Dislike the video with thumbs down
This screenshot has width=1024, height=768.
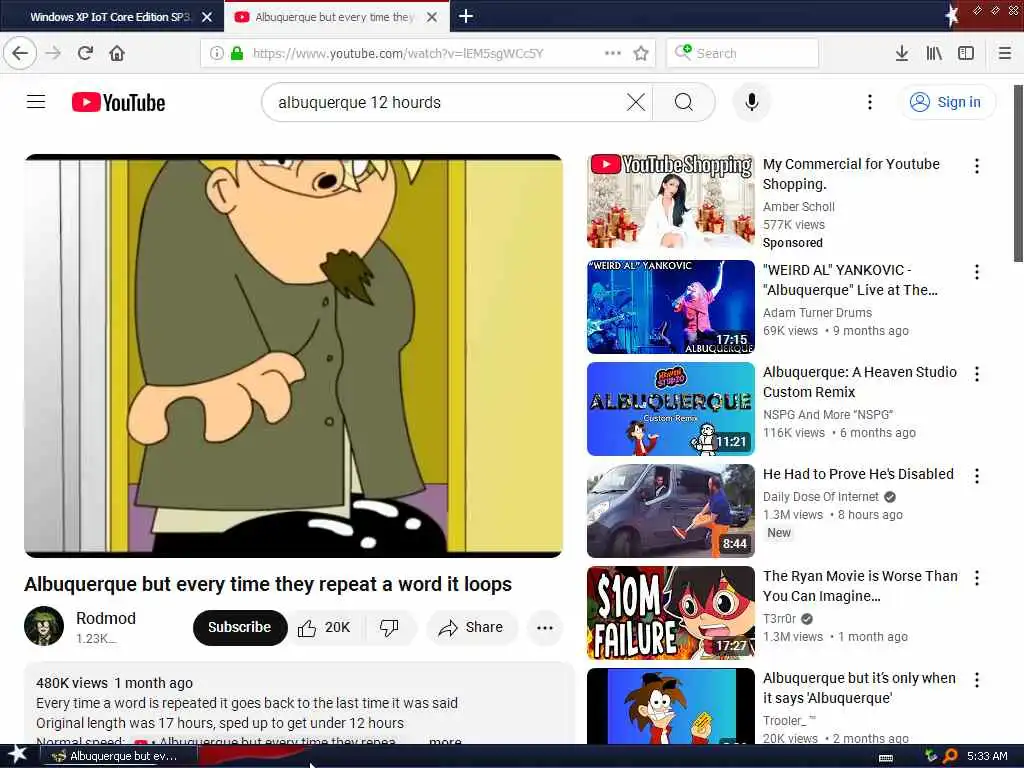click(389, 628)
